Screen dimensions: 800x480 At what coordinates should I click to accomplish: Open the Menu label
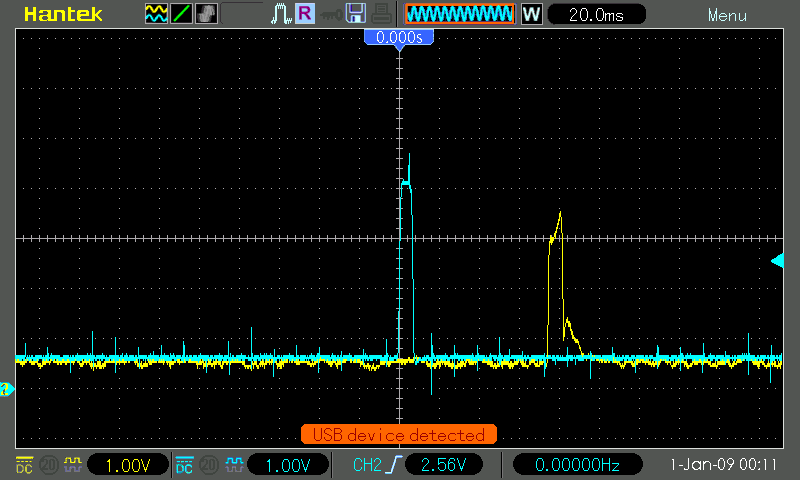pyautogui.click(x=727, y=15)
